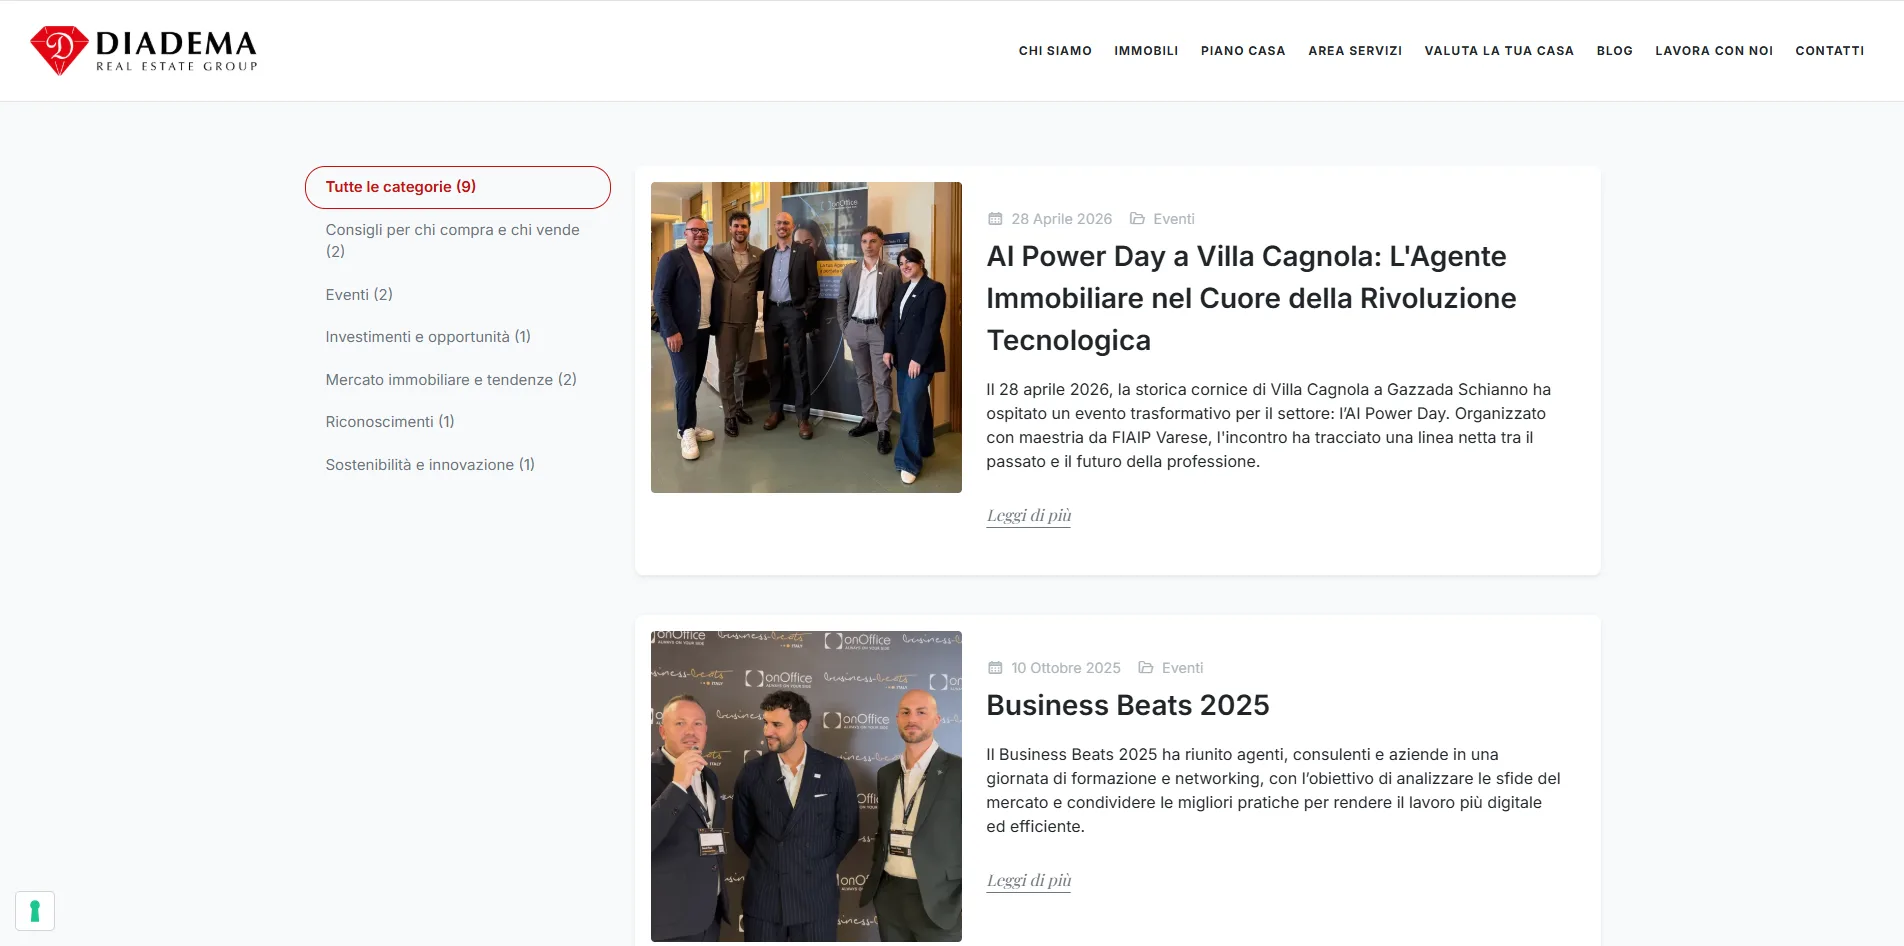Click the excerpt starting 'Il 28 aprile 2026'
Viewport: 1904px width, 946px height.
tap(1268, 426)
